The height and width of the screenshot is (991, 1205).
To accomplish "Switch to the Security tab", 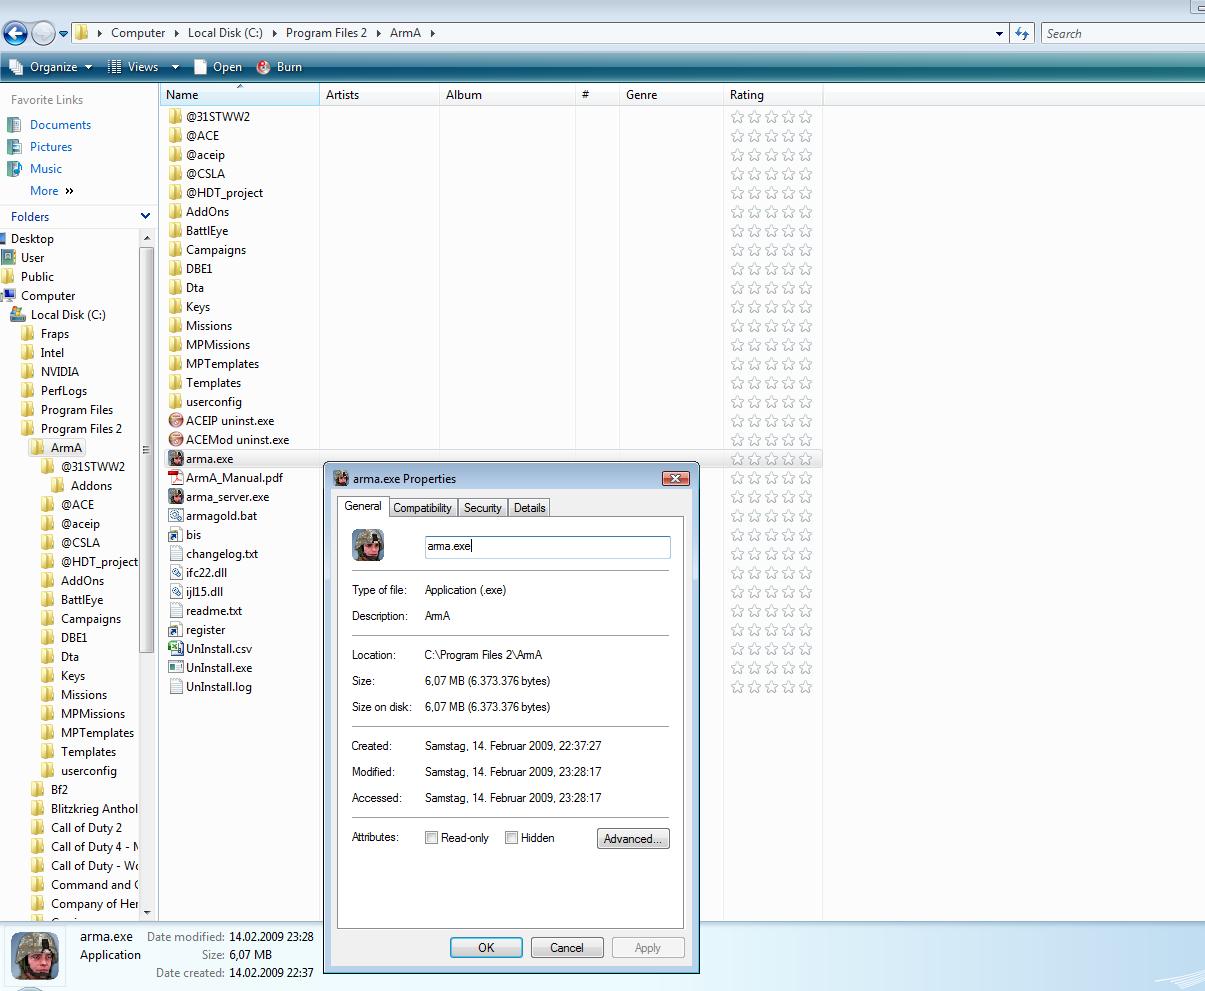I will click(x=482, y=508).
